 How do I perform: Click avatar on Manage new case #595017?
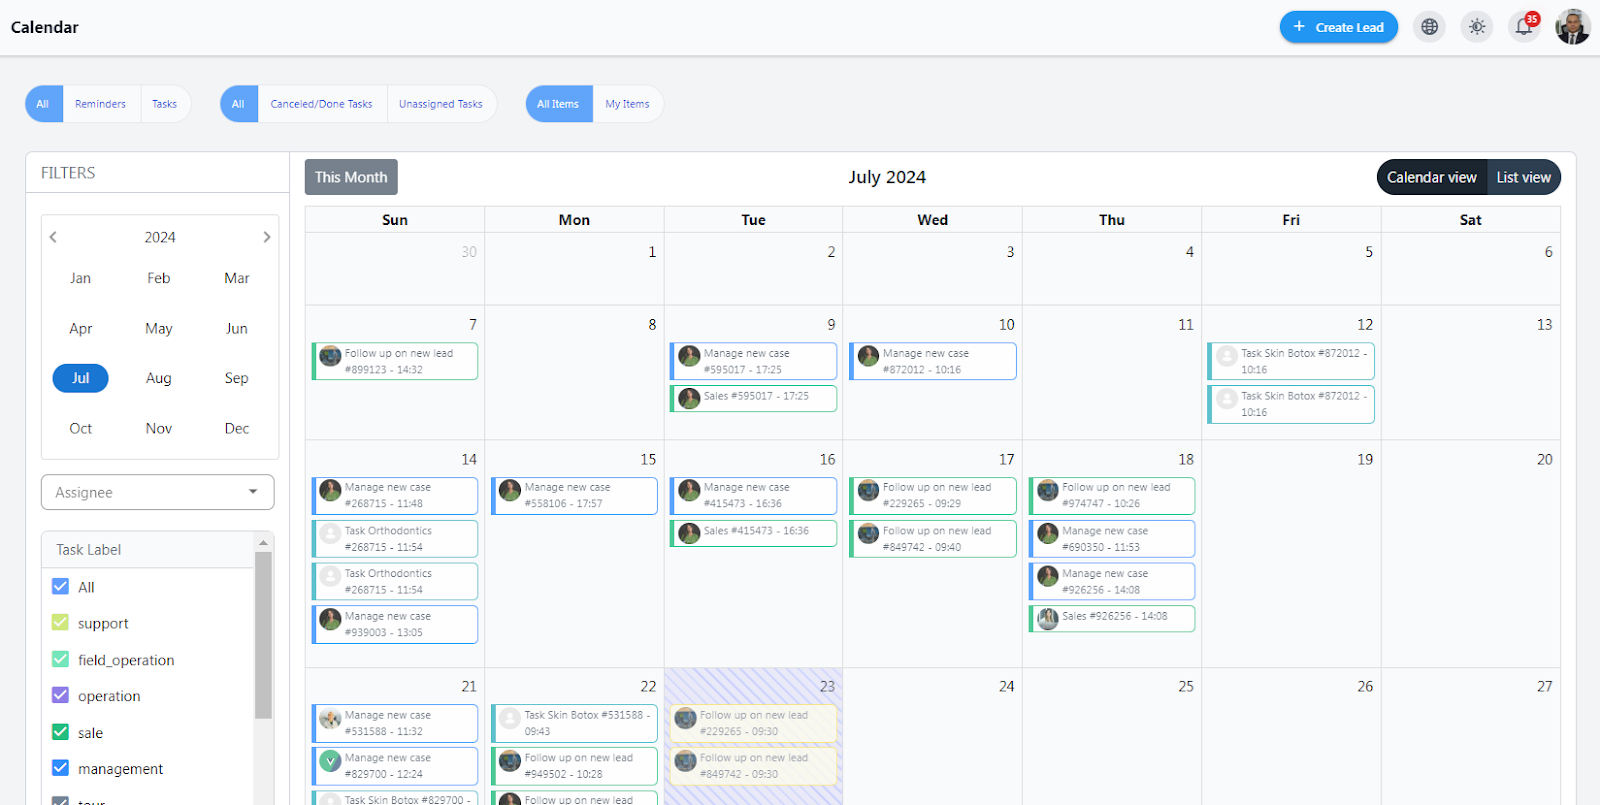coord(689,356)
